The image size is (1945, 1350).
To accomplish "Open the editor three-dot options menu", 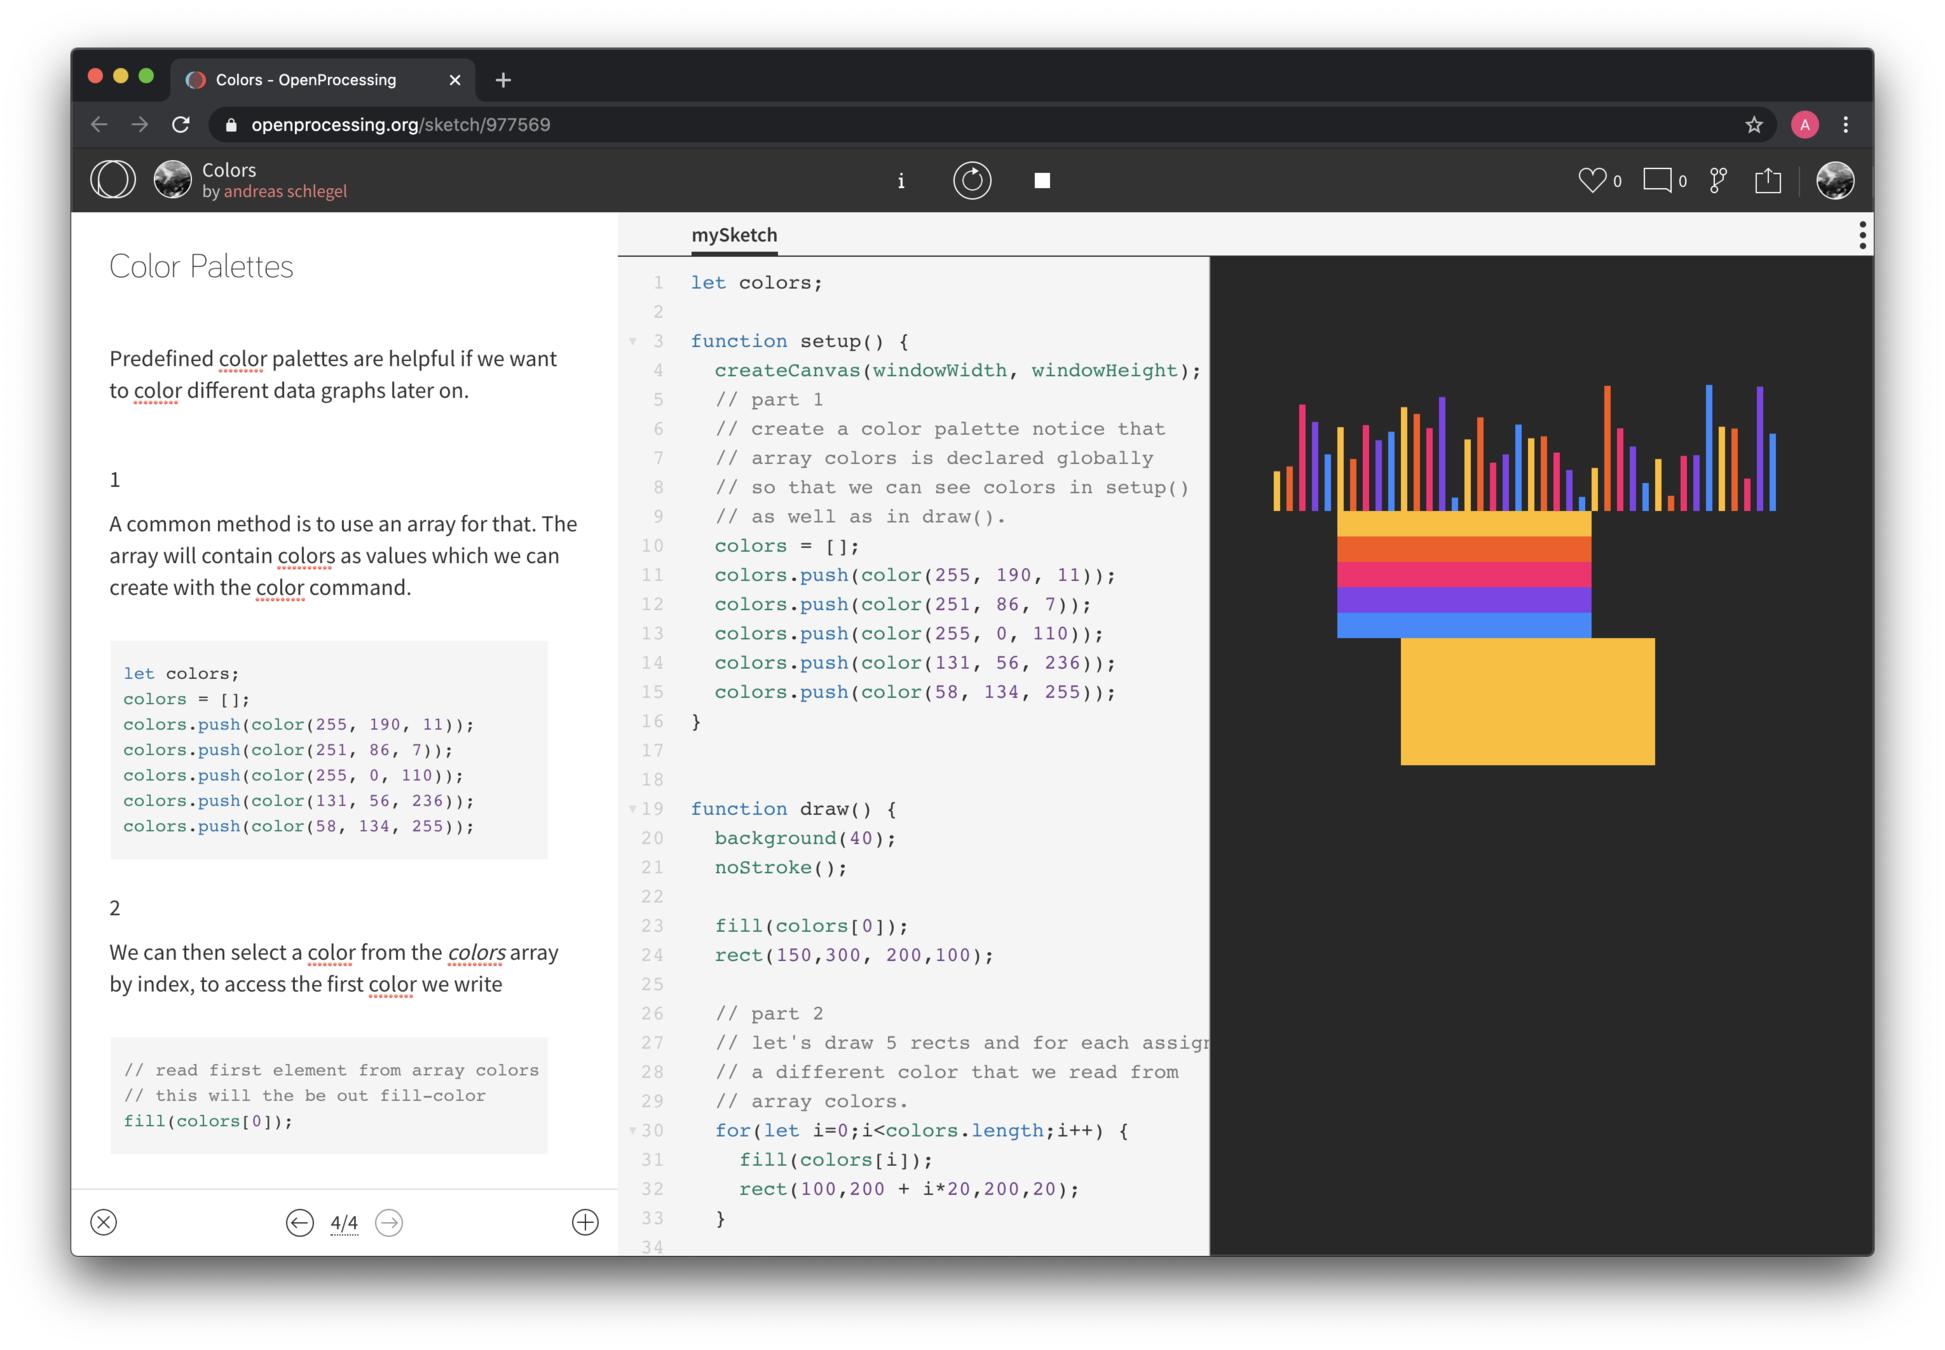I will (1861, 235).
